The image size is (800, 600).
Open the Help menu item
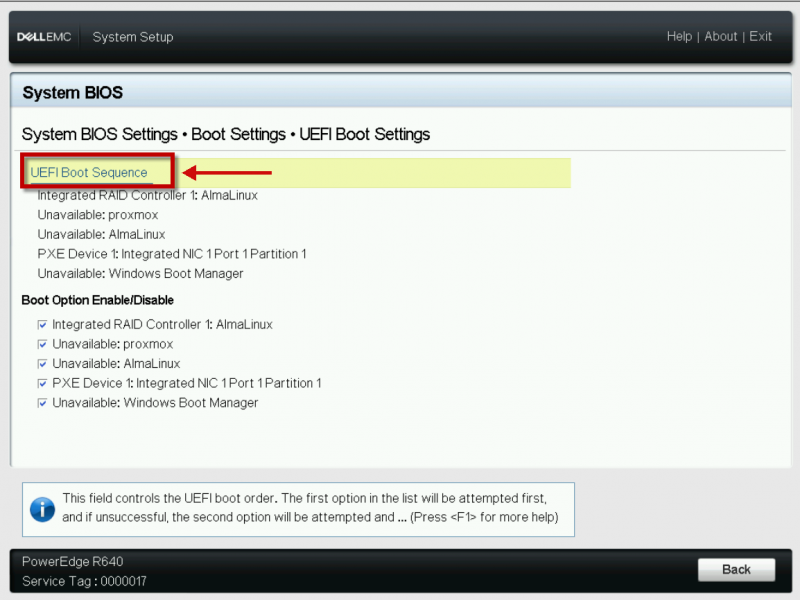click(x=679, y=36)
